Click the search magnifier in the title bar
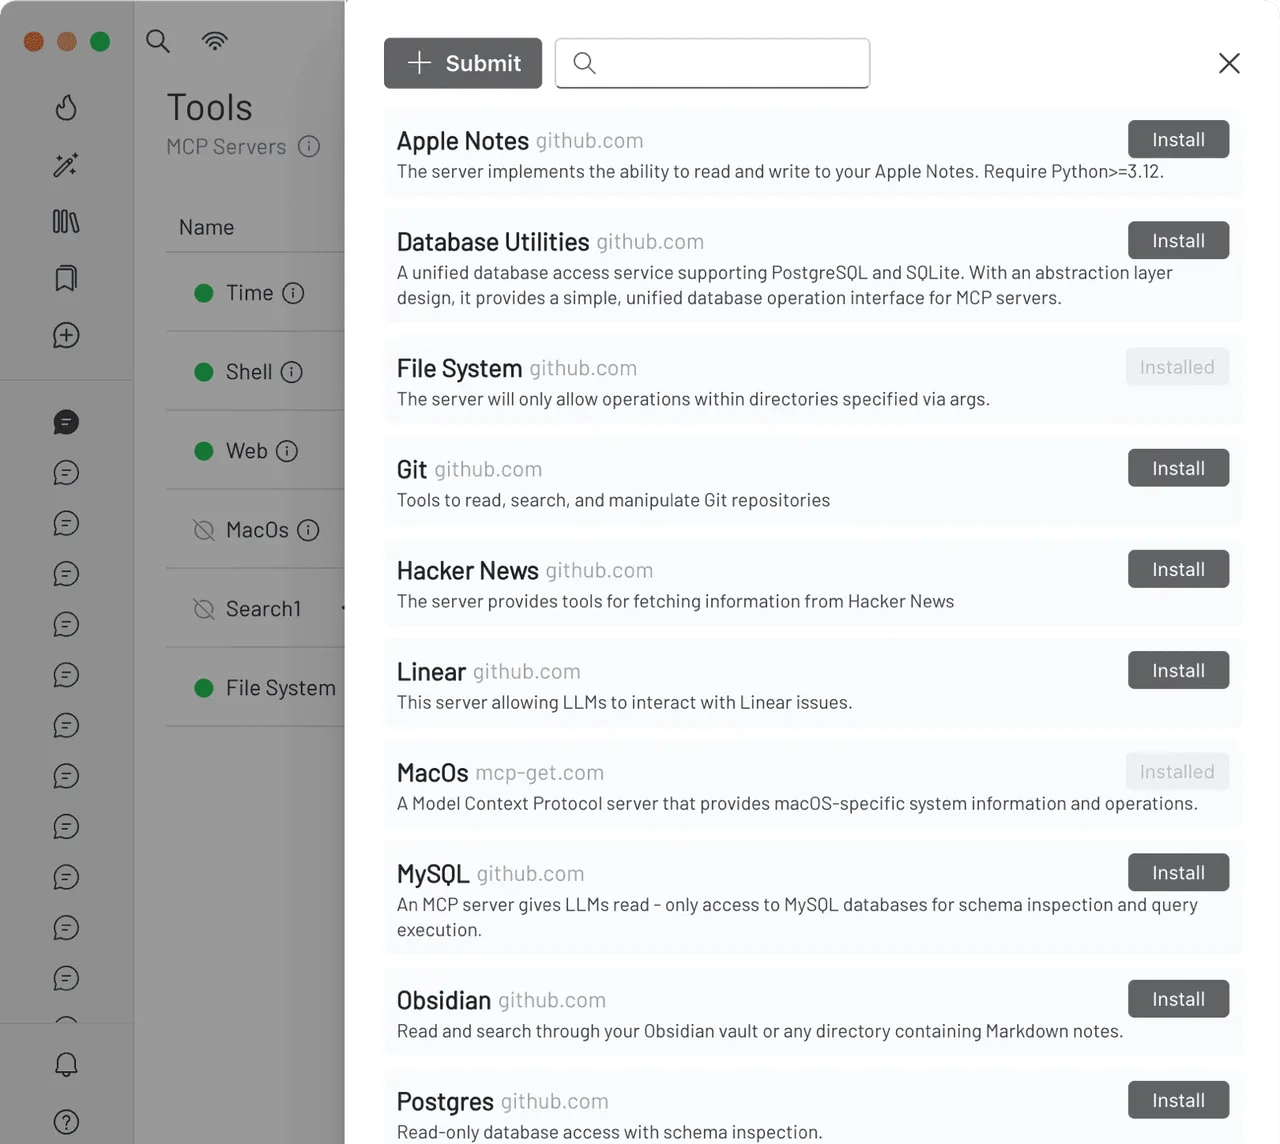 click(158, 41)
